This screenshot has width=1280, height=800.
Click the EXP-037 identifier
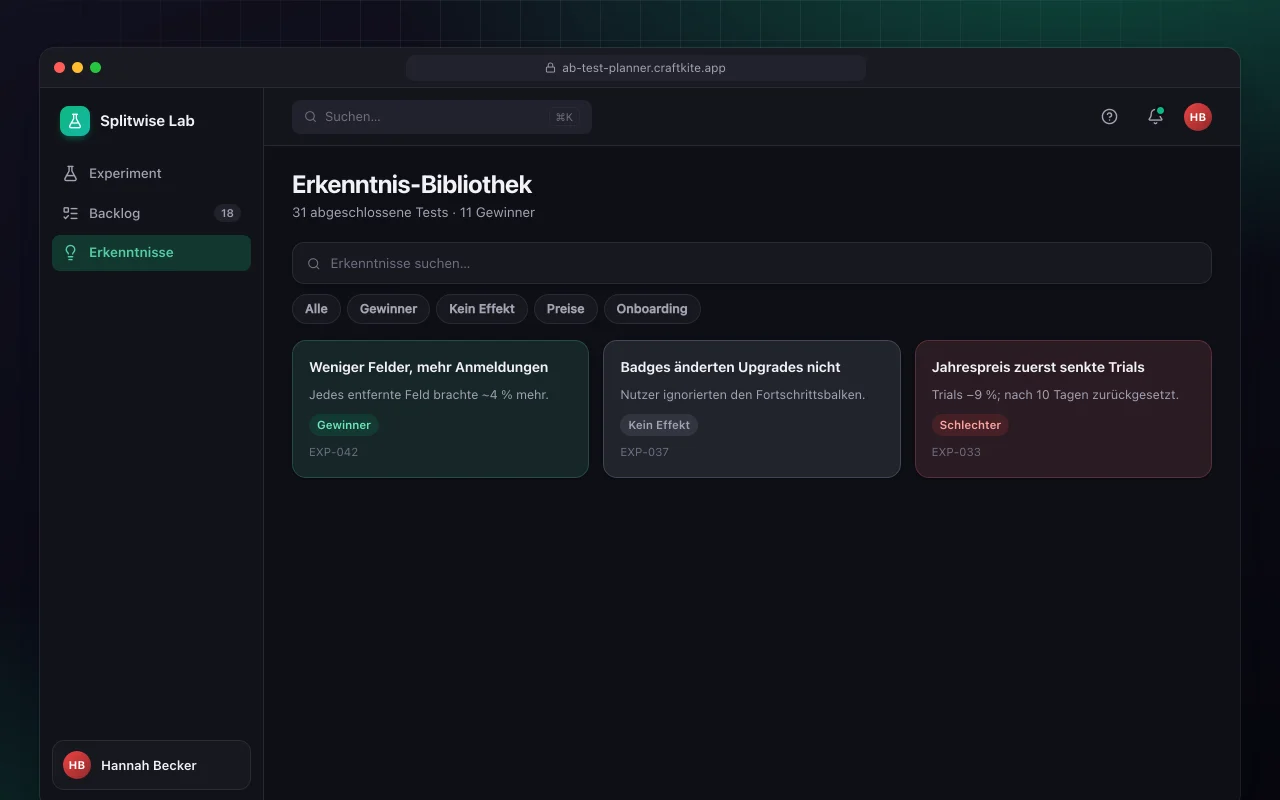pyautogui.click(x=645, y=452)
